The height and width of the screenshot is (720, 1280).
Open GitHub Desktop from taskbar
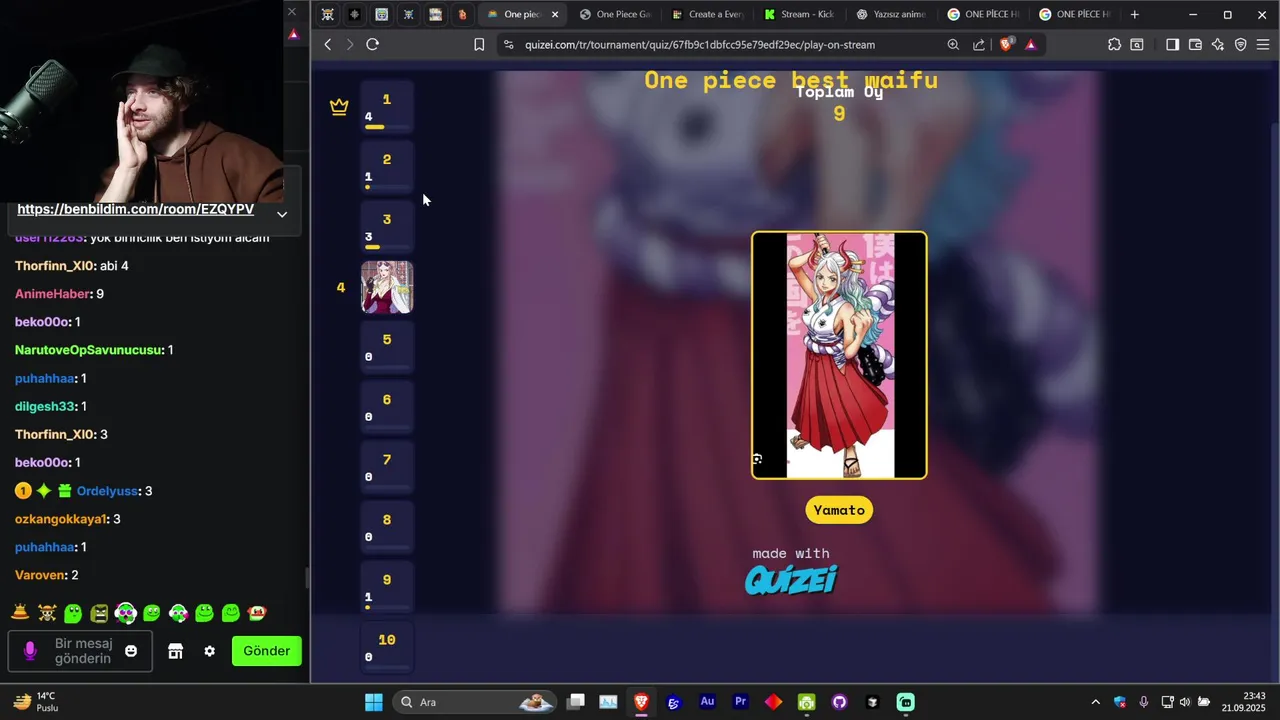[839, 702]
